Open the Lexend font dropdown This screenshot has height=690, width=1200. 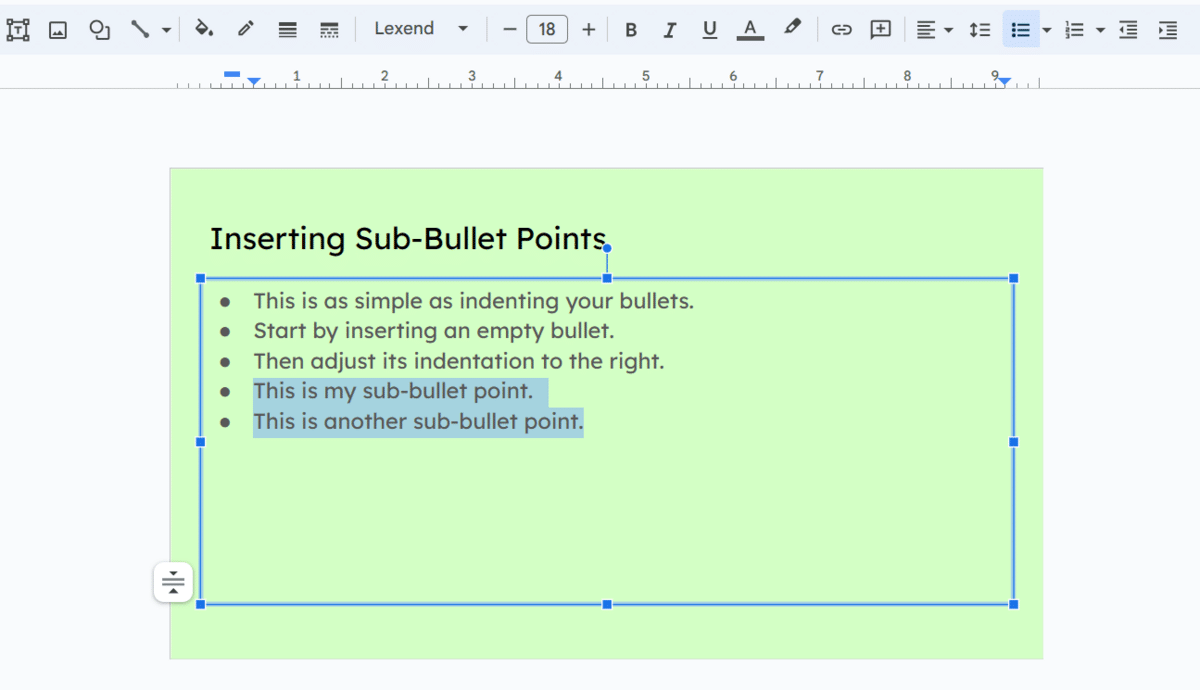click(420, 29)
